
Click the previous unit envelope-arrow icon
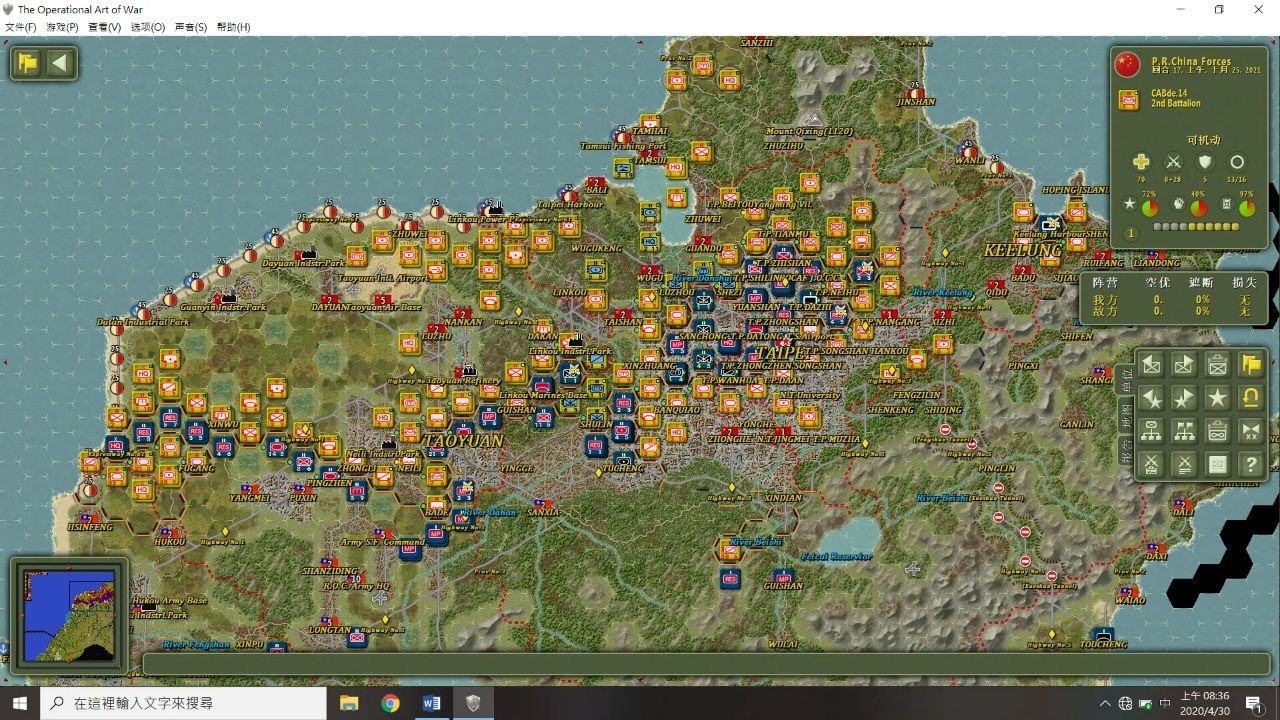(1152, 365)
